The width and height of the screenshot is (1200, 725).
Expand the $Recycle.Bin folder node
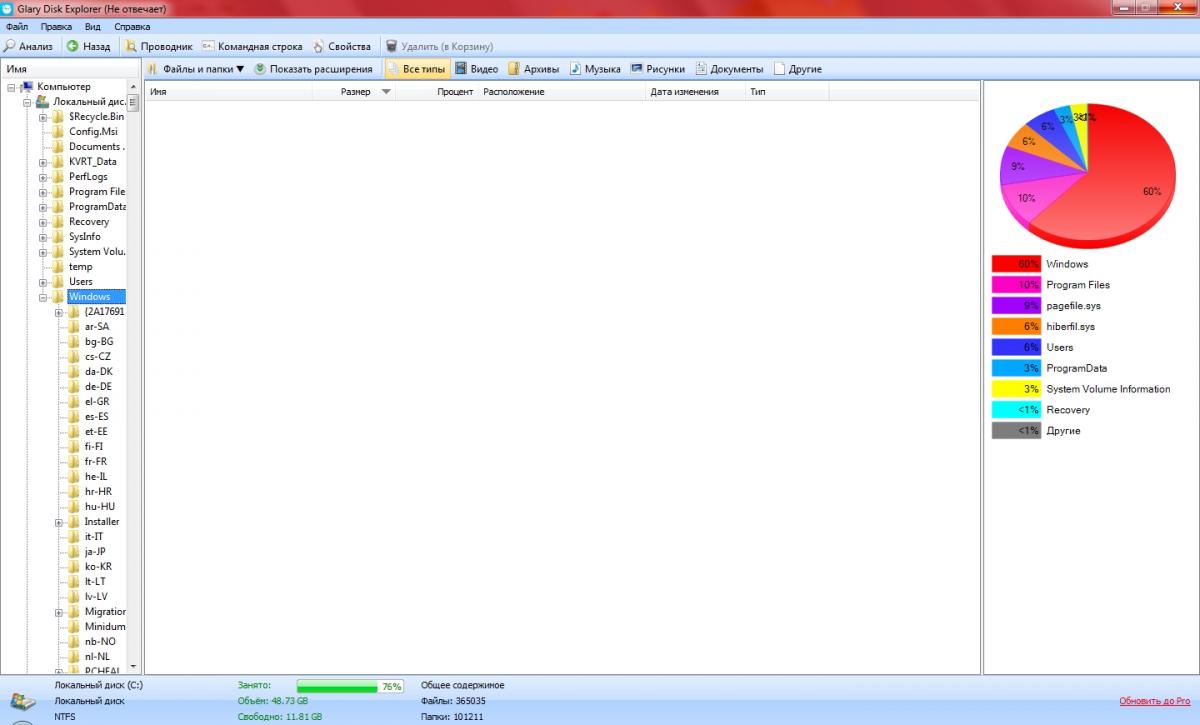[43, 117]
